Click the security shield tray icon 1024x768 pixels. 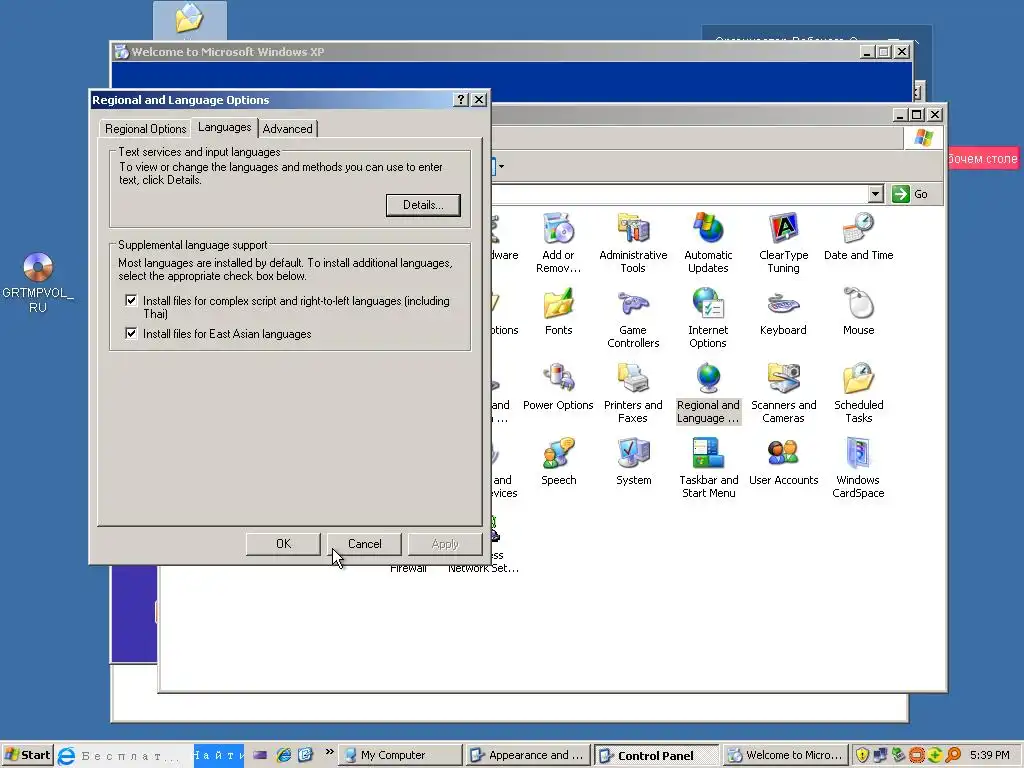click(862, 755)
